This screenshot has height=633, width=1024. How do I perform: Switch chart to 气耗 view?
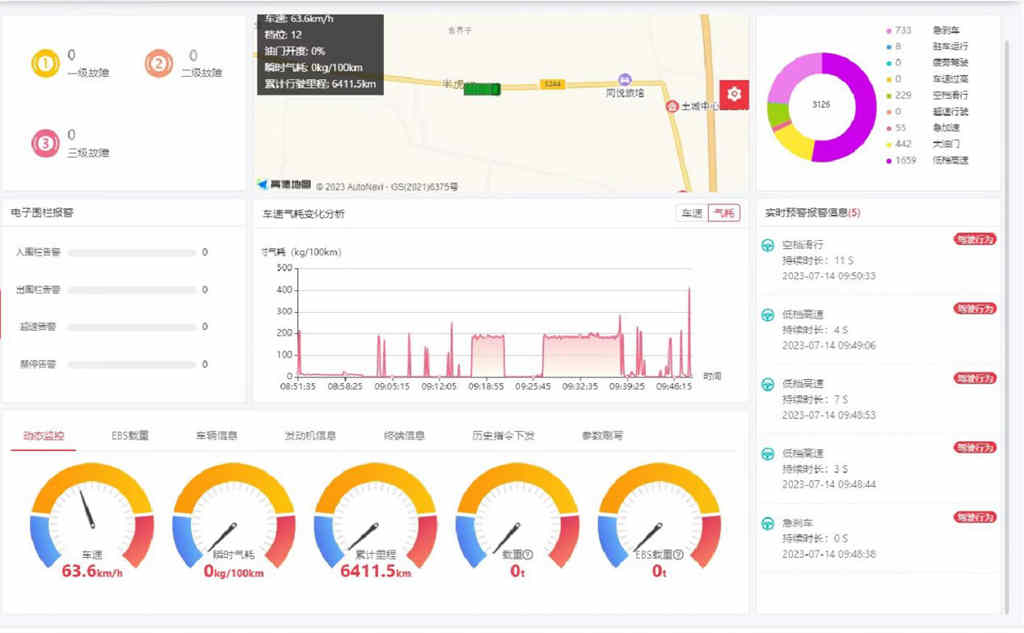[723, 213]
